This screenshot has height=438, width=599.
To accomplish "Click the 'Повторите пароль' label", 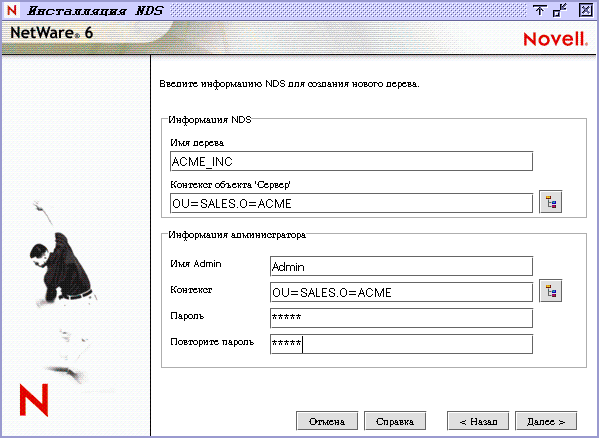I will [212, 342].
